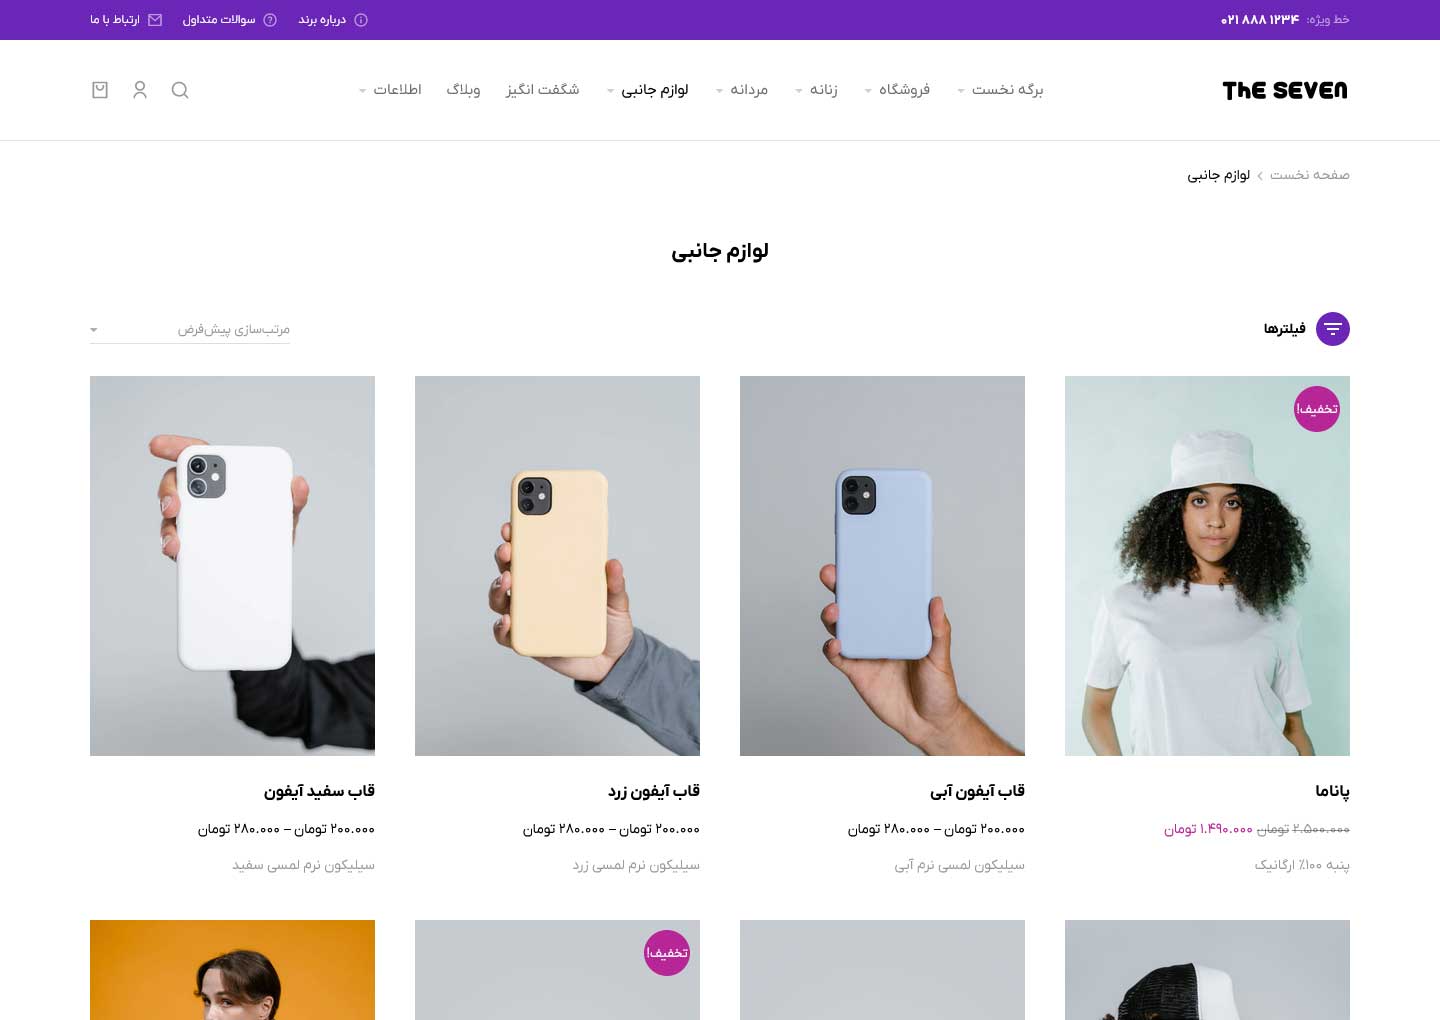Click the envelope icon beside ارتباط با ما
The image size is (1440, 1020).
tap(155, 20)
